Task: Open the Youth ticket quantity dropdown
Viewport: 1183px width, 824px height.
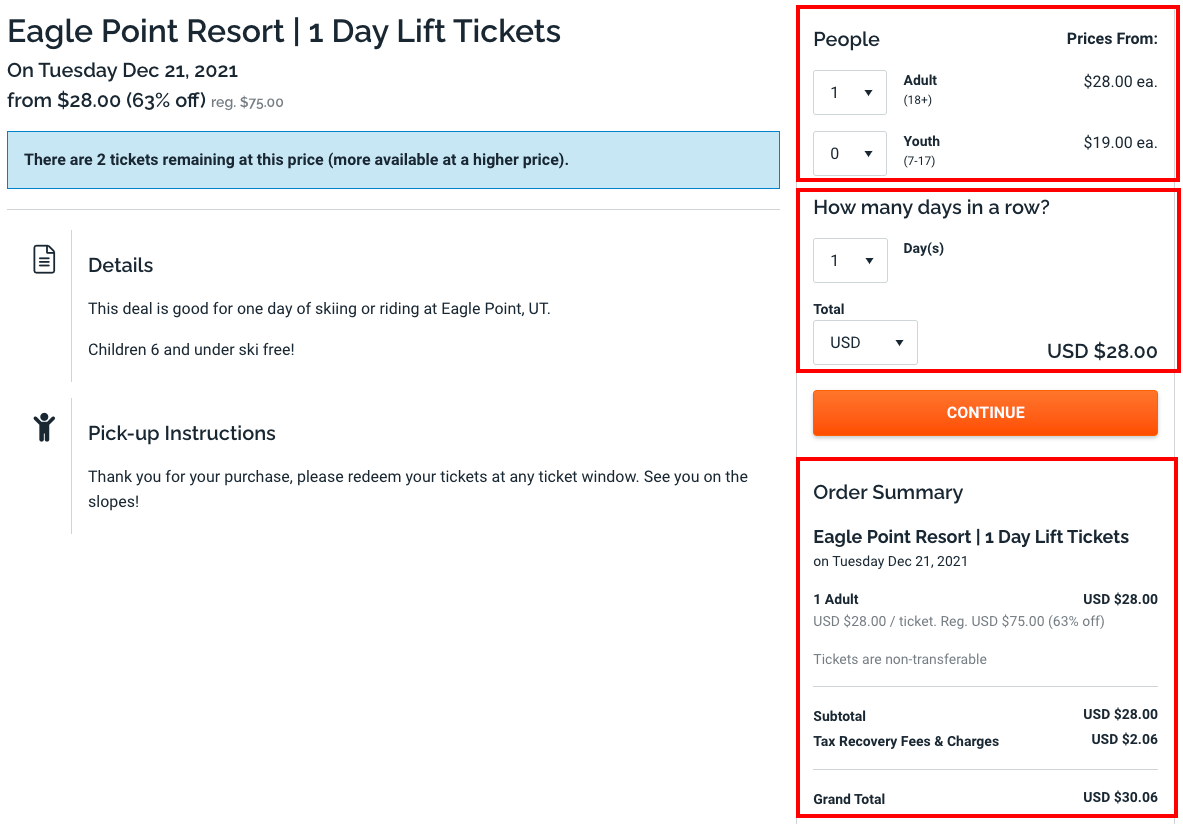Action: coord(850,154)
